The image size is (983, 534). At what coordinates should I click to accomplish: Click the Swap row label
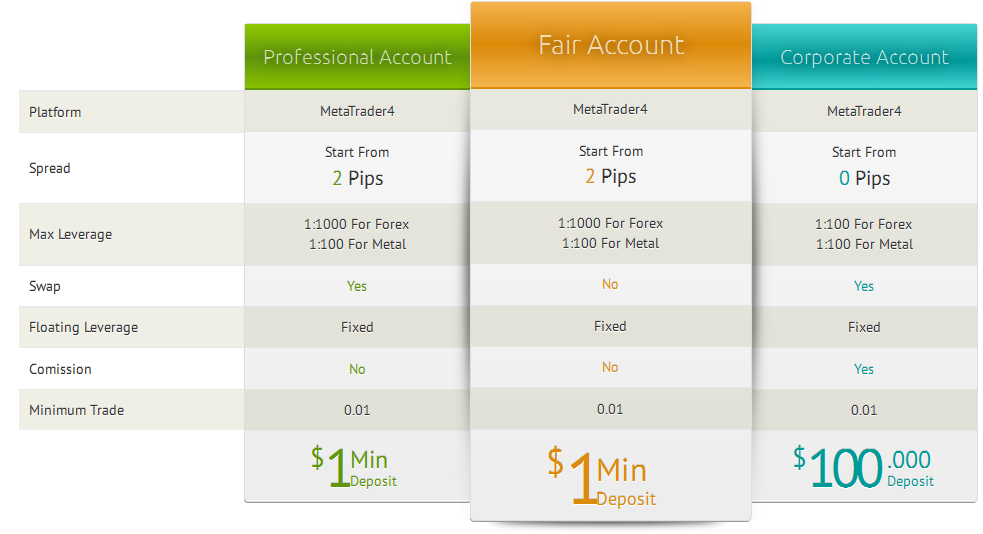pyautogui.click(x=45, y=286)
